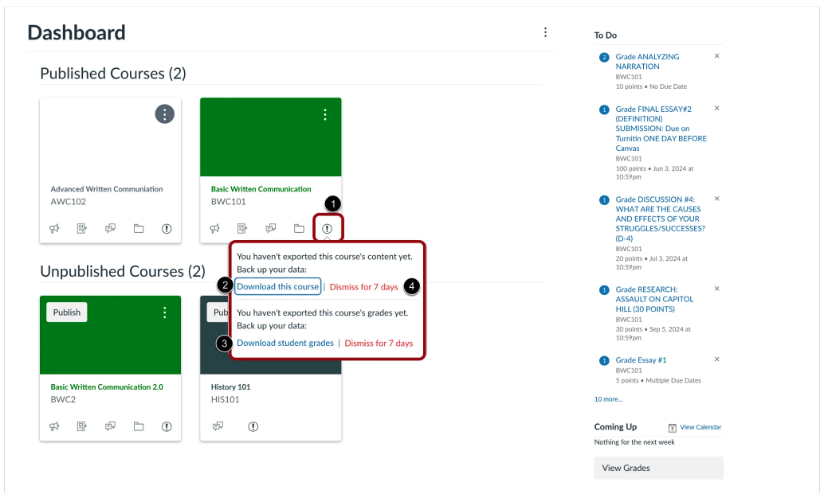Open Discussions icon on BWC101 card
Image resolution: width=834 pixels, height=493 pixels.
271,229
